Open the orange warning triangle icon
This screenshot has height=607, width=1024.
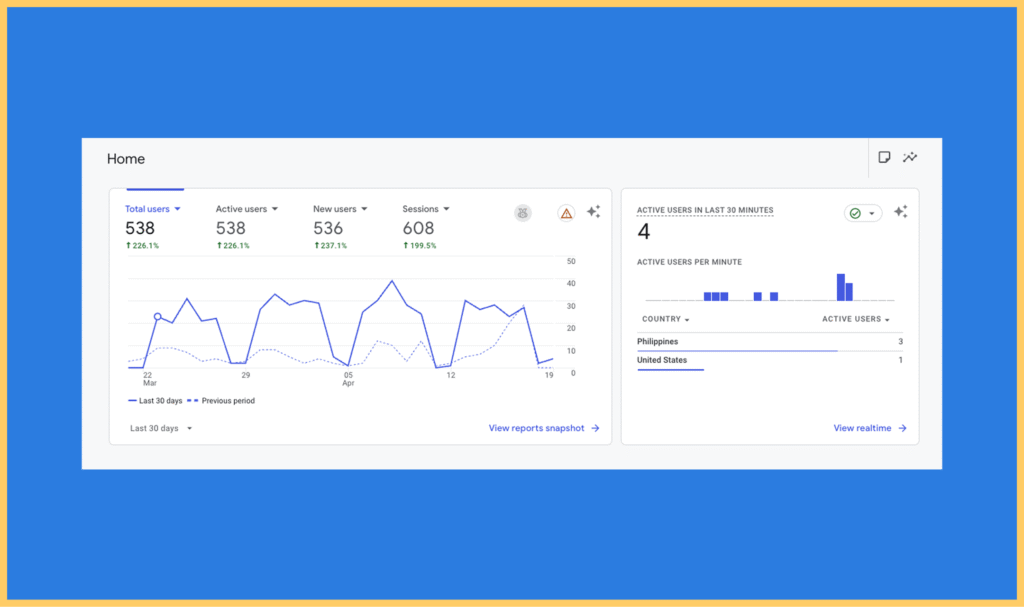(566, 213)
